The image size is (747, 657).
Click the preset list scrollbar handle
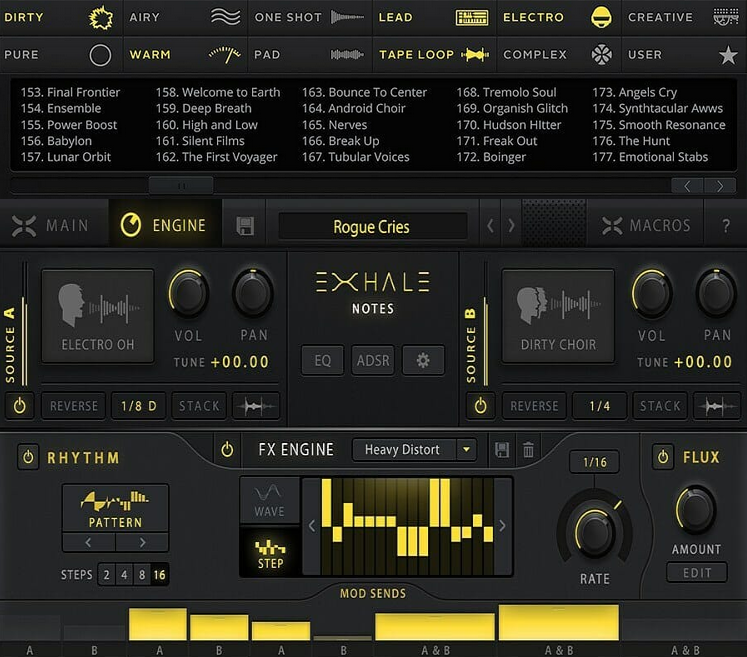tap(181, 185)
